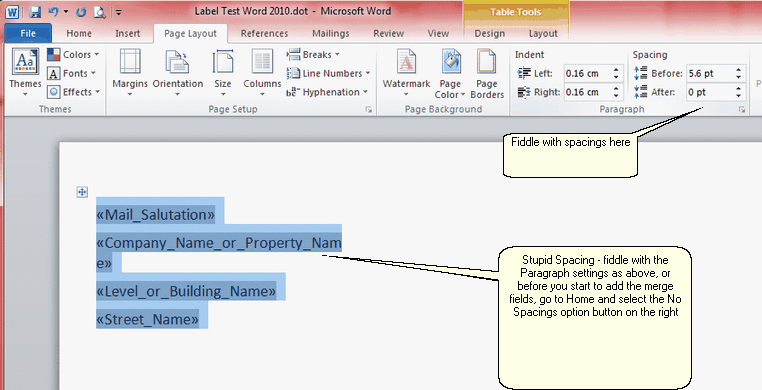Open the Mailings tab
The width and height of the screenshot is (762, 390).
[x=330, y=34]
